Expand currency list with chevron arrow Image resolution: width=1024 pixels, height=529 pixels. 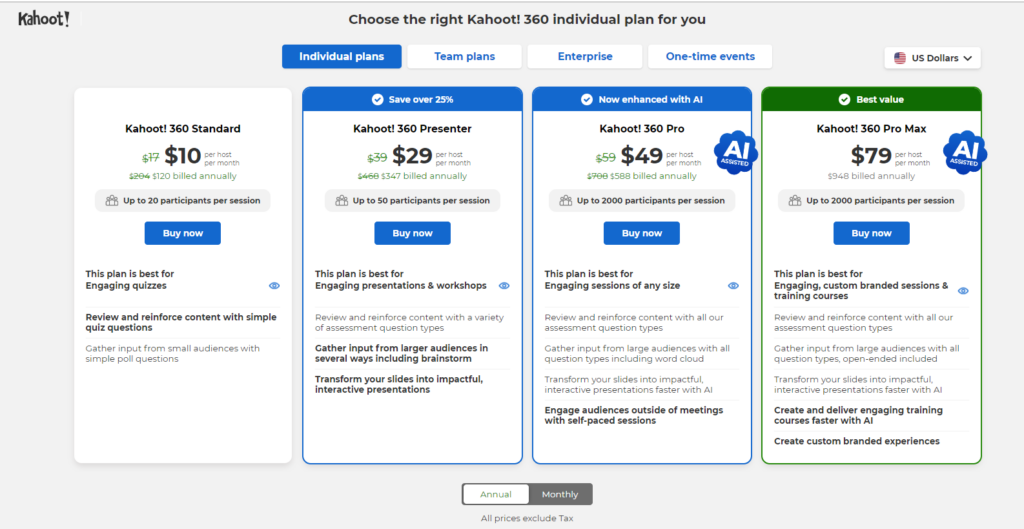point(968,58)
